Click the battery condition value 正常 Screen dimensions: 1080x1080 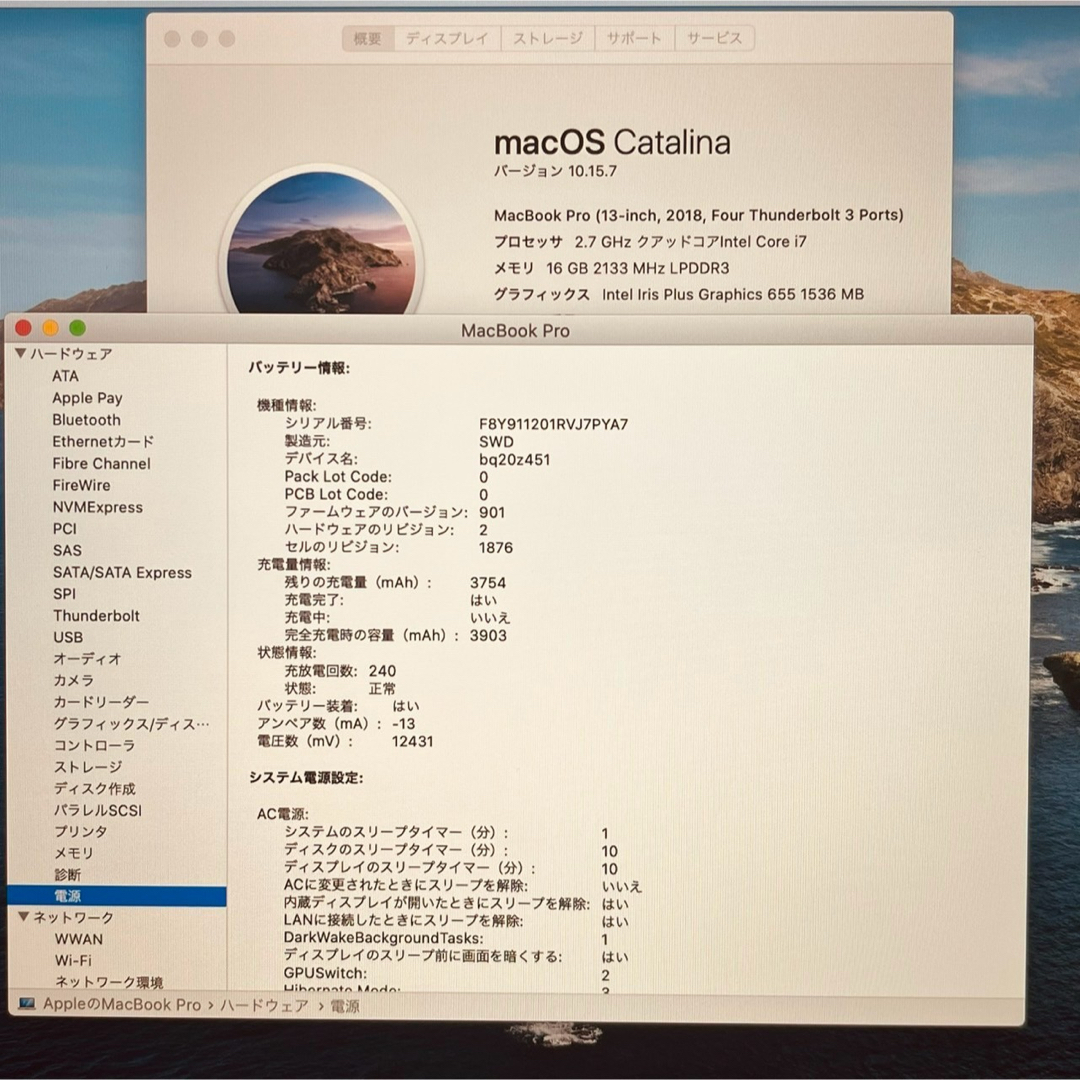pos(382,689)
